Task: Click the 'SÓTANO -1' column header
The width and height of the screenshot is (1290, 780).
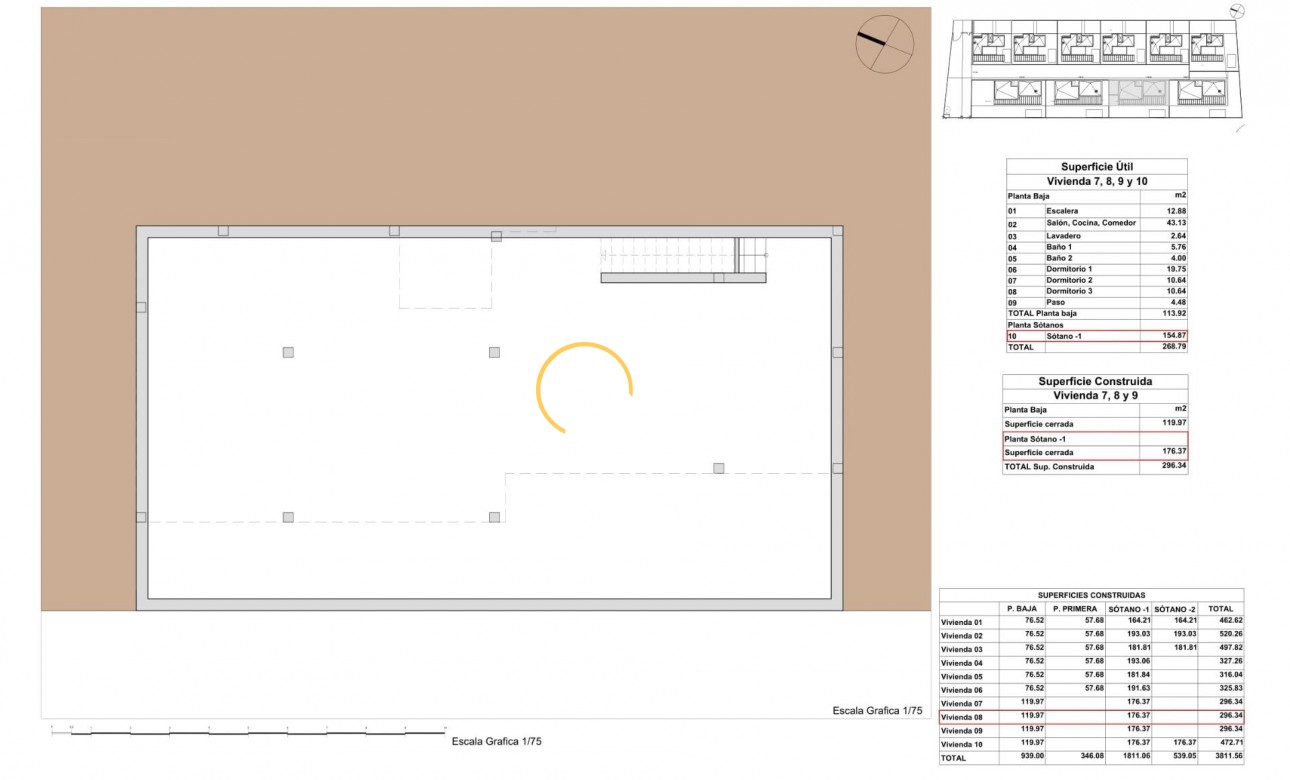Action: [1128, 609]
